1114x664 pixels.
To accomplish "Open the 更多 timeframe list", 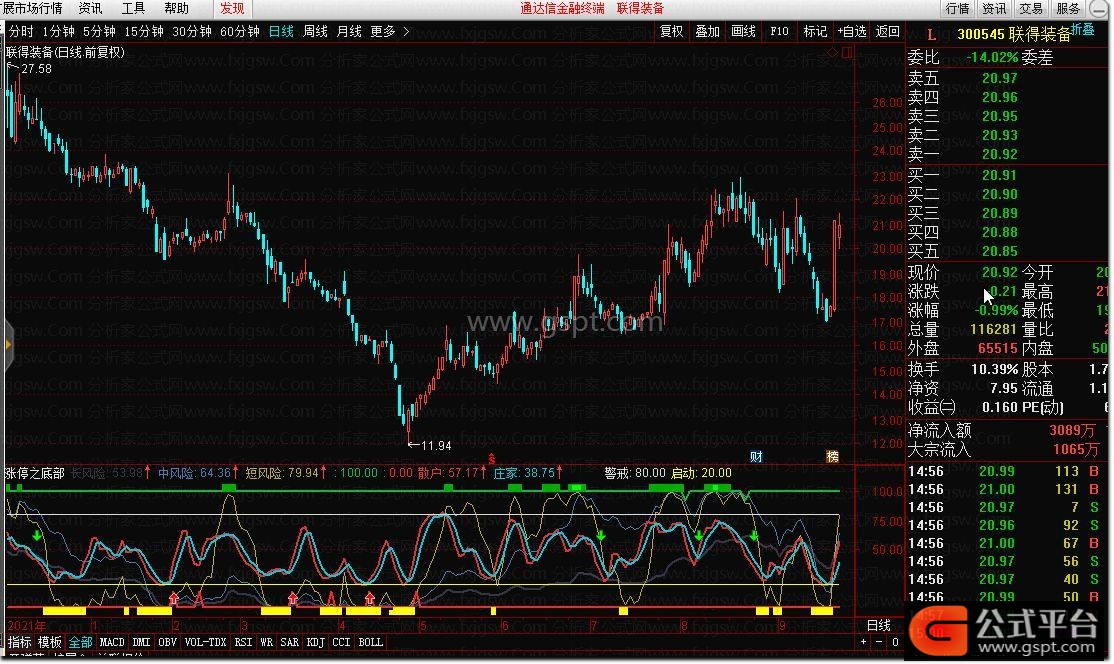I will click(x=383, y=31).
